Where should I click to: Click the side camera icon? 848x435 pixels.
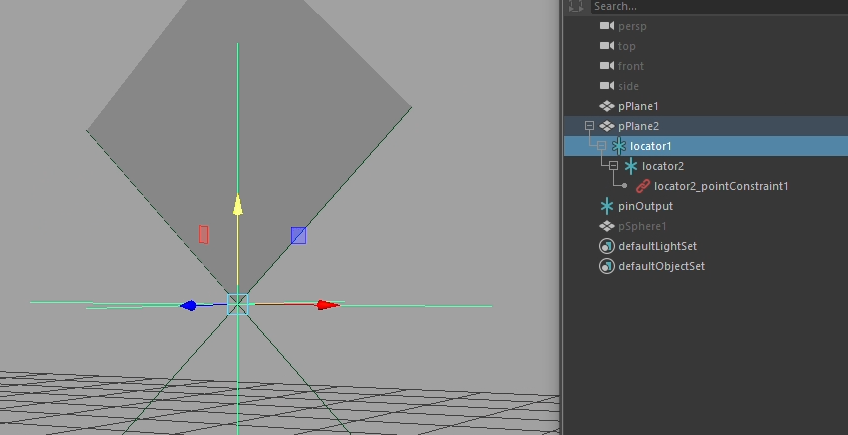(607, 86)
